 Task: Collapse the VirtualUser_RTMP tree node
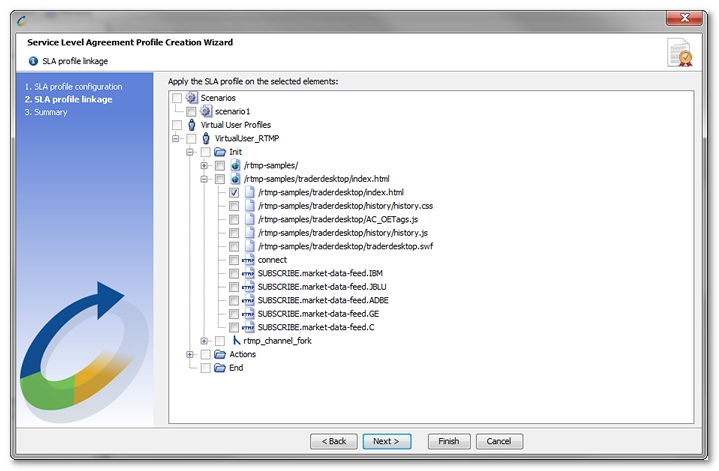click(x=176, y=138)
